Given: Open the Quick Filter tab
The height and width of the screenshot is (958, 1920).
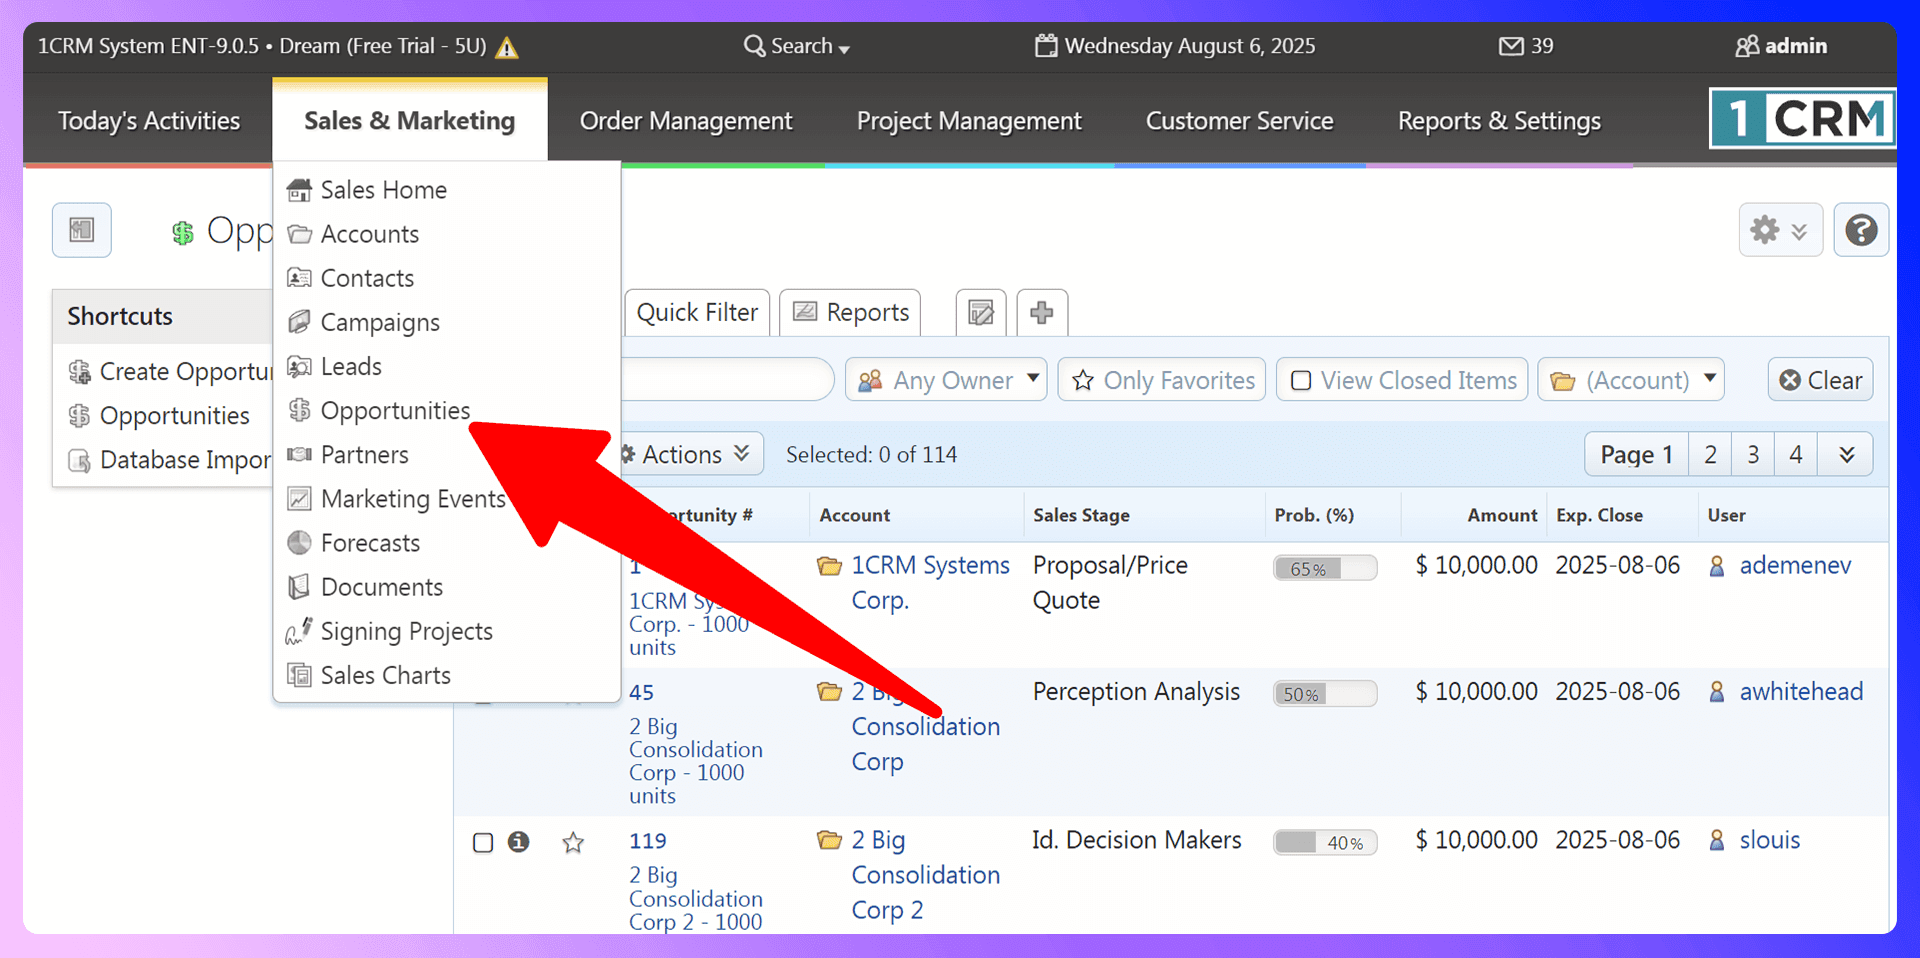Looking at the screenshot, I should (697, 313).
